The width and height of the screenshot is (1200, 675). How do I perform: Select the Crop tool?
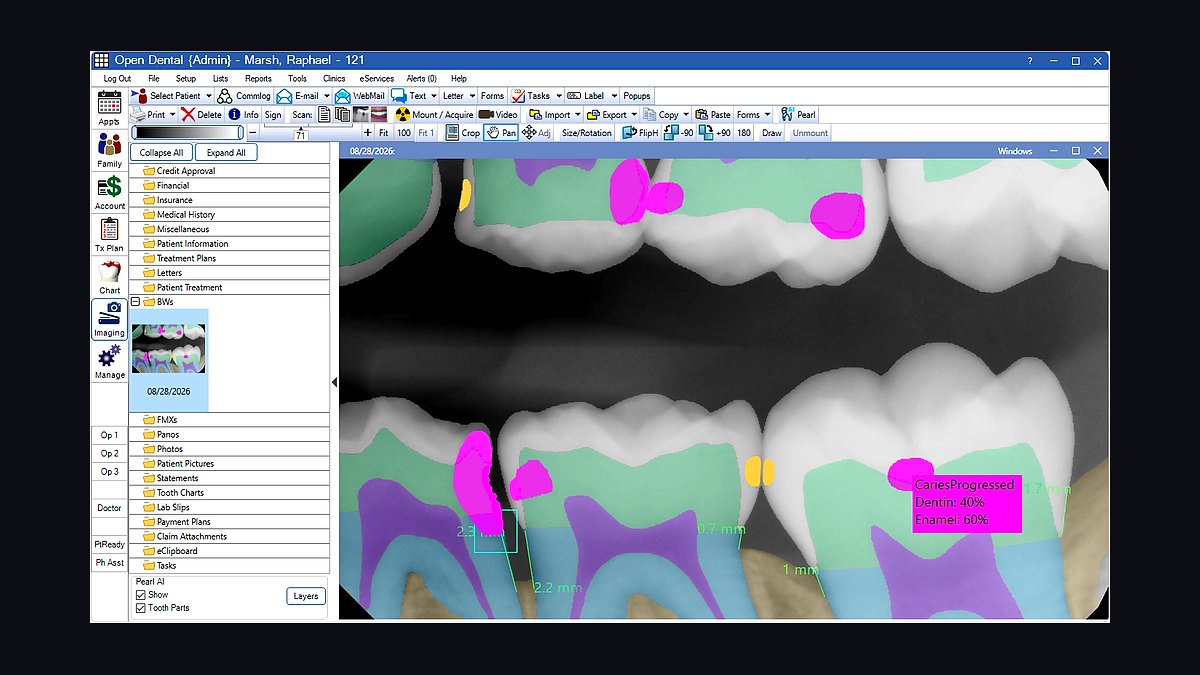[461, 133]
